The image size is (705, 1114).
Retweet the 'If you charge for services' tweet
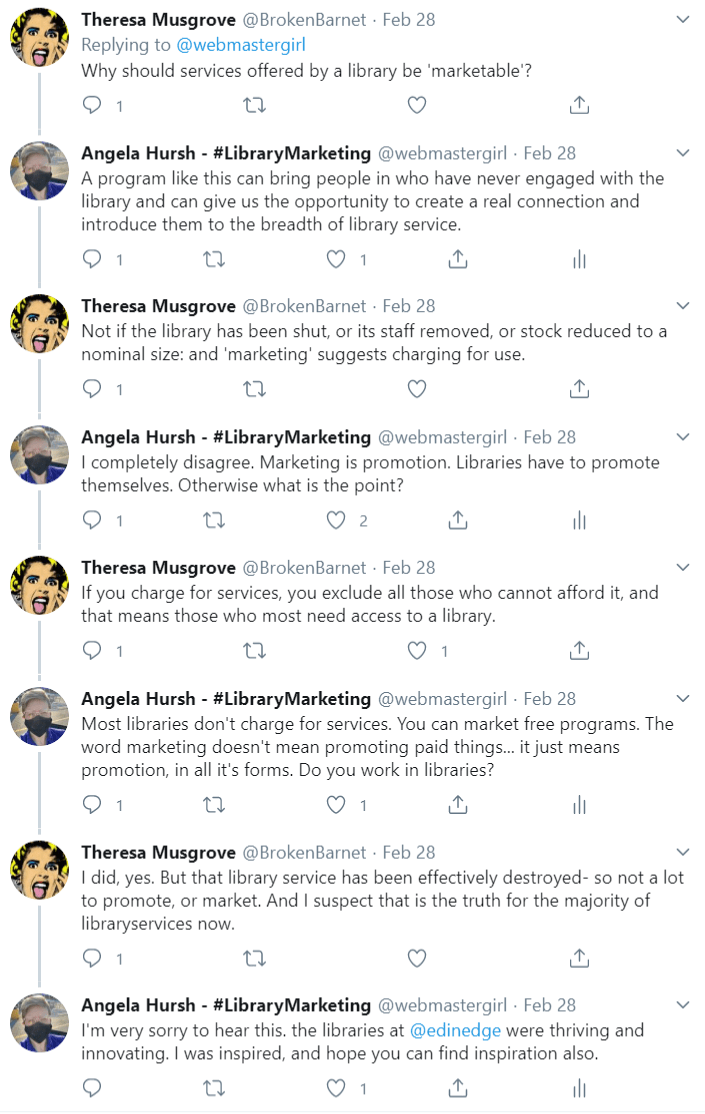(255, 651)
